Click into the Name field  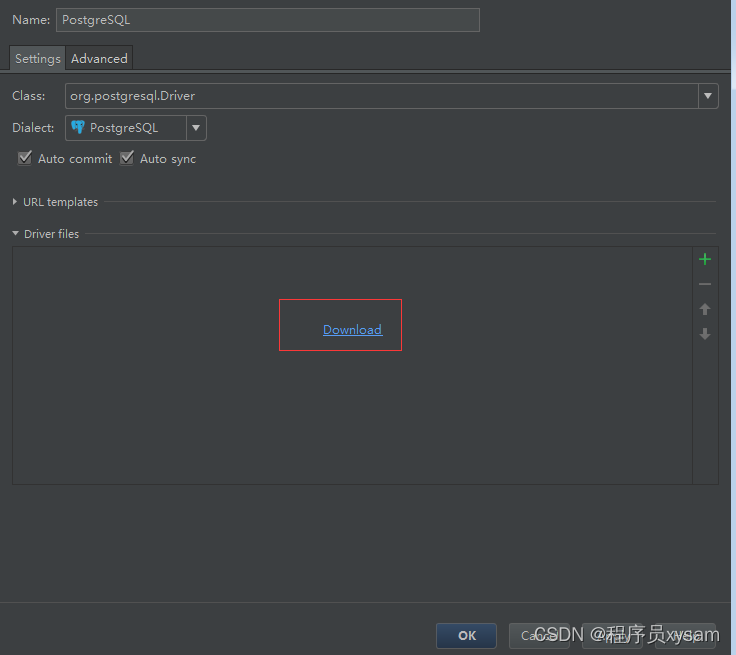click(268, 20)
